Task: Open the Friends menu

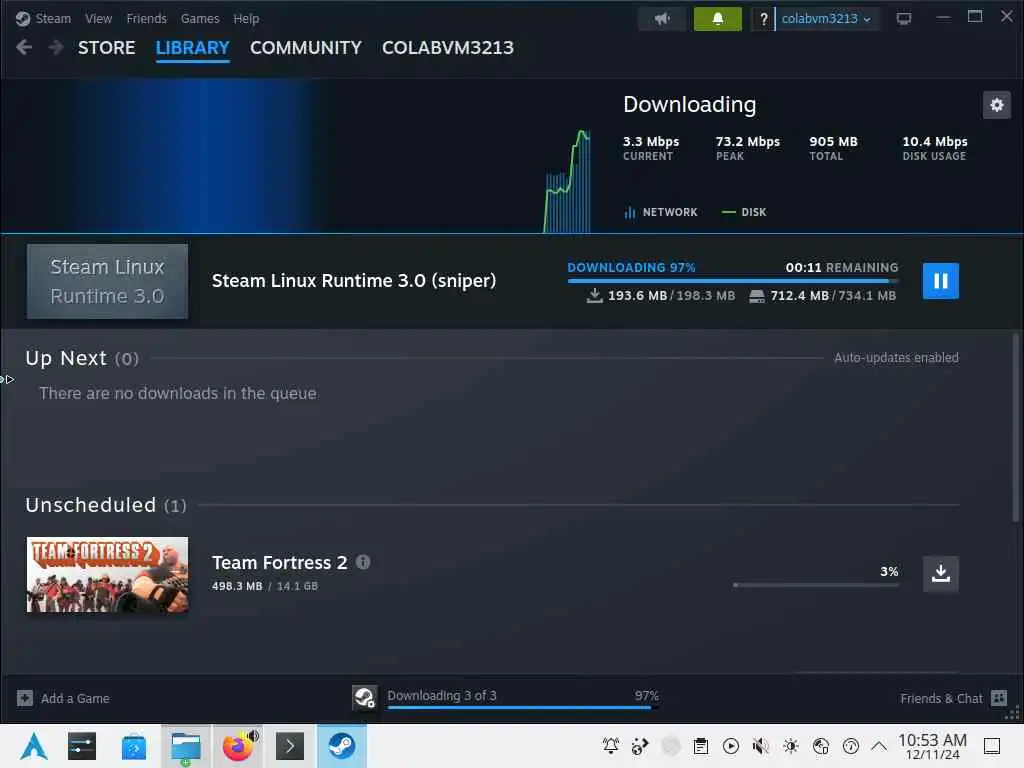Action: pyautogui.click(x=146, y=18)
